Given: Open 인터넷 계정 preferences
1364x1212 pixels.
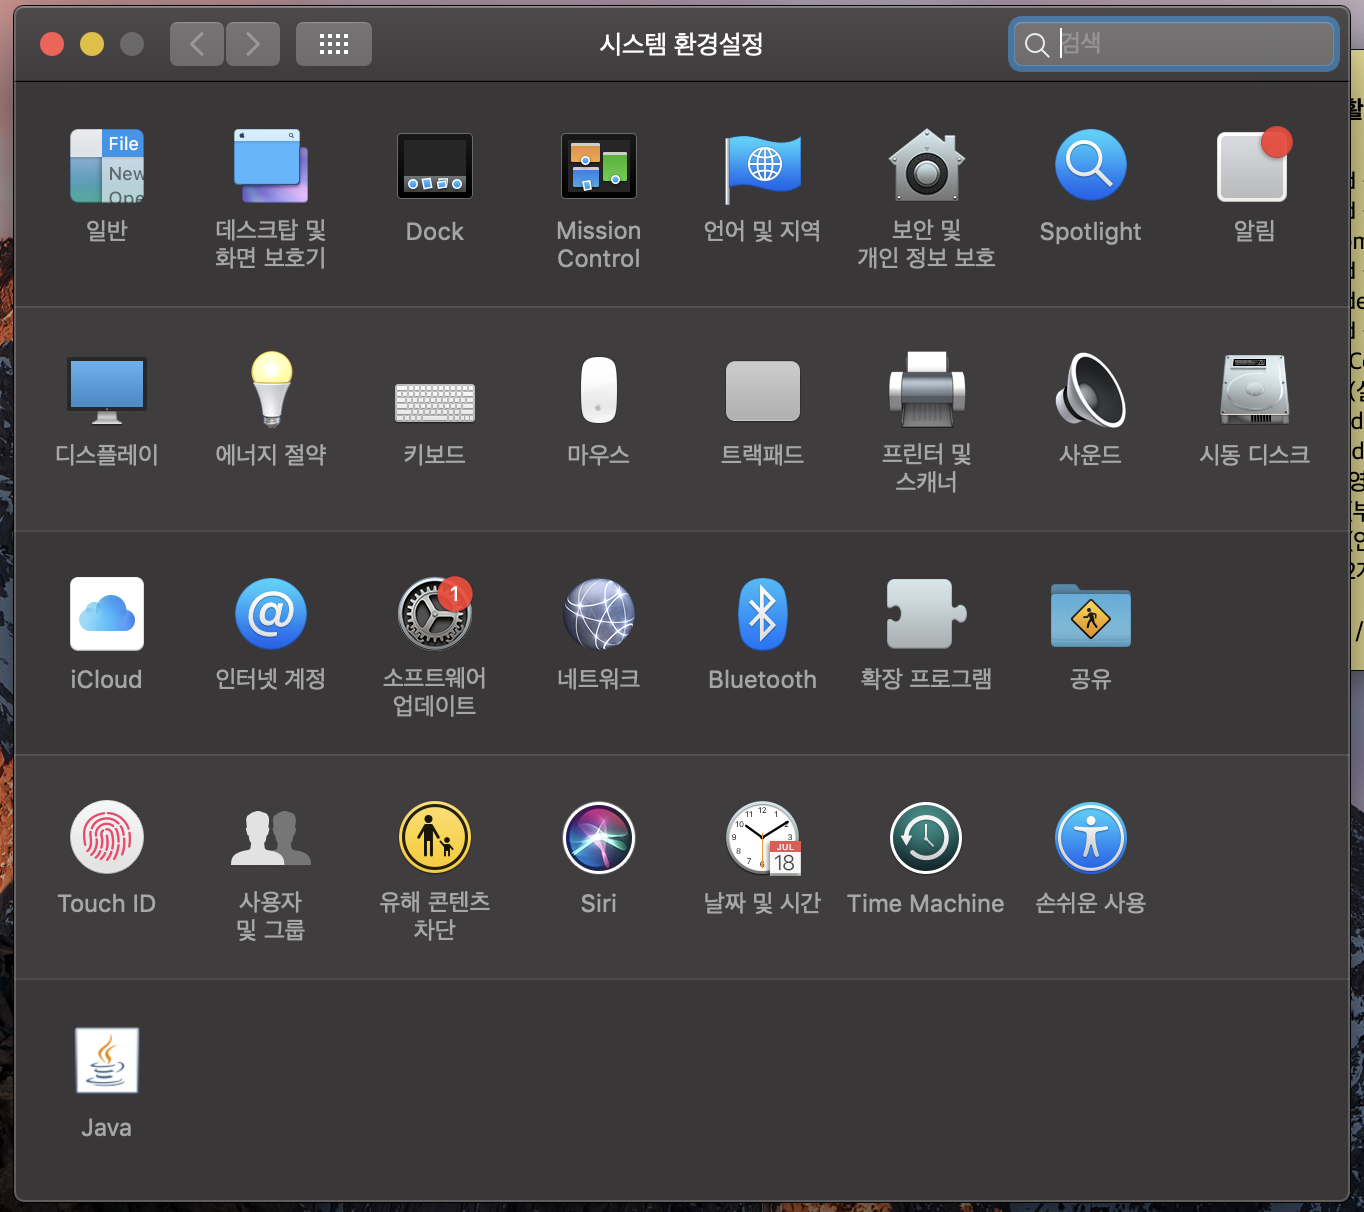Looking at the screenshot, I should (x=271, y=614).
